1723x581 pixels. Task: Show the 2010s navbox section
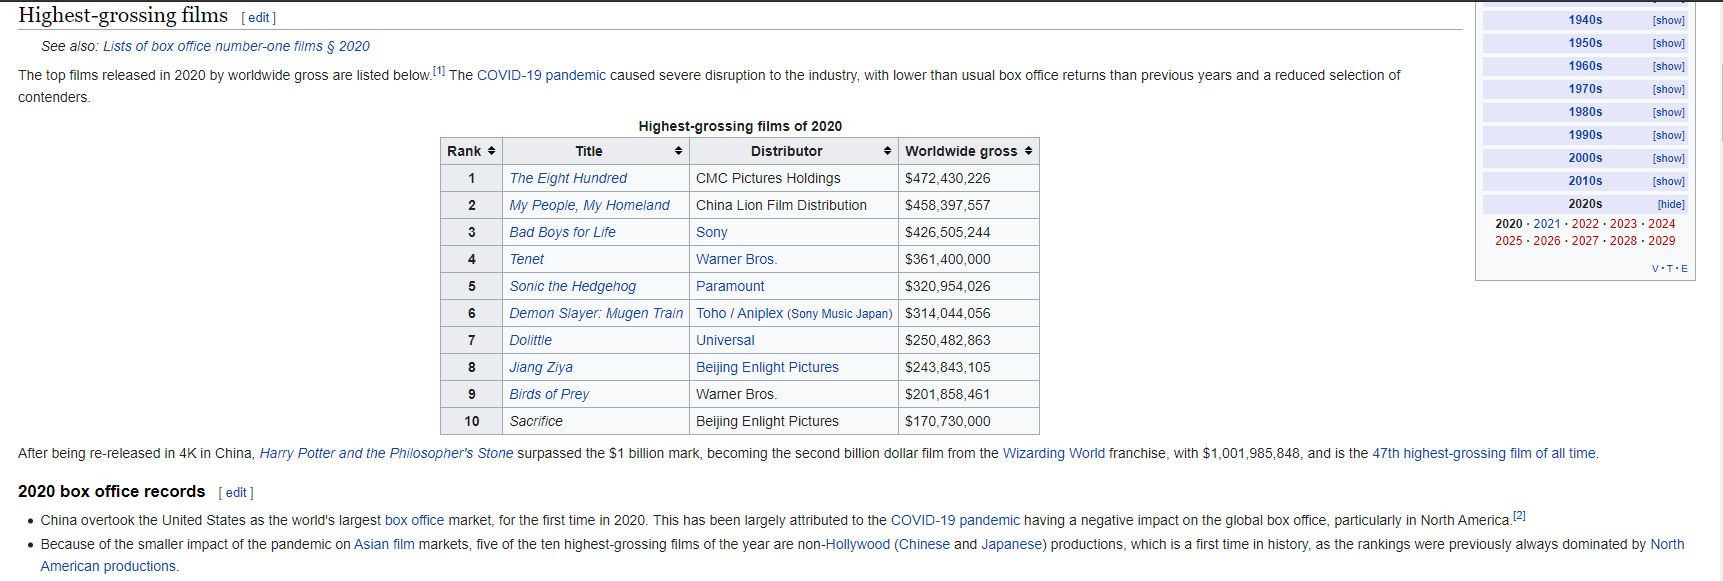[x=1668, y=181]
